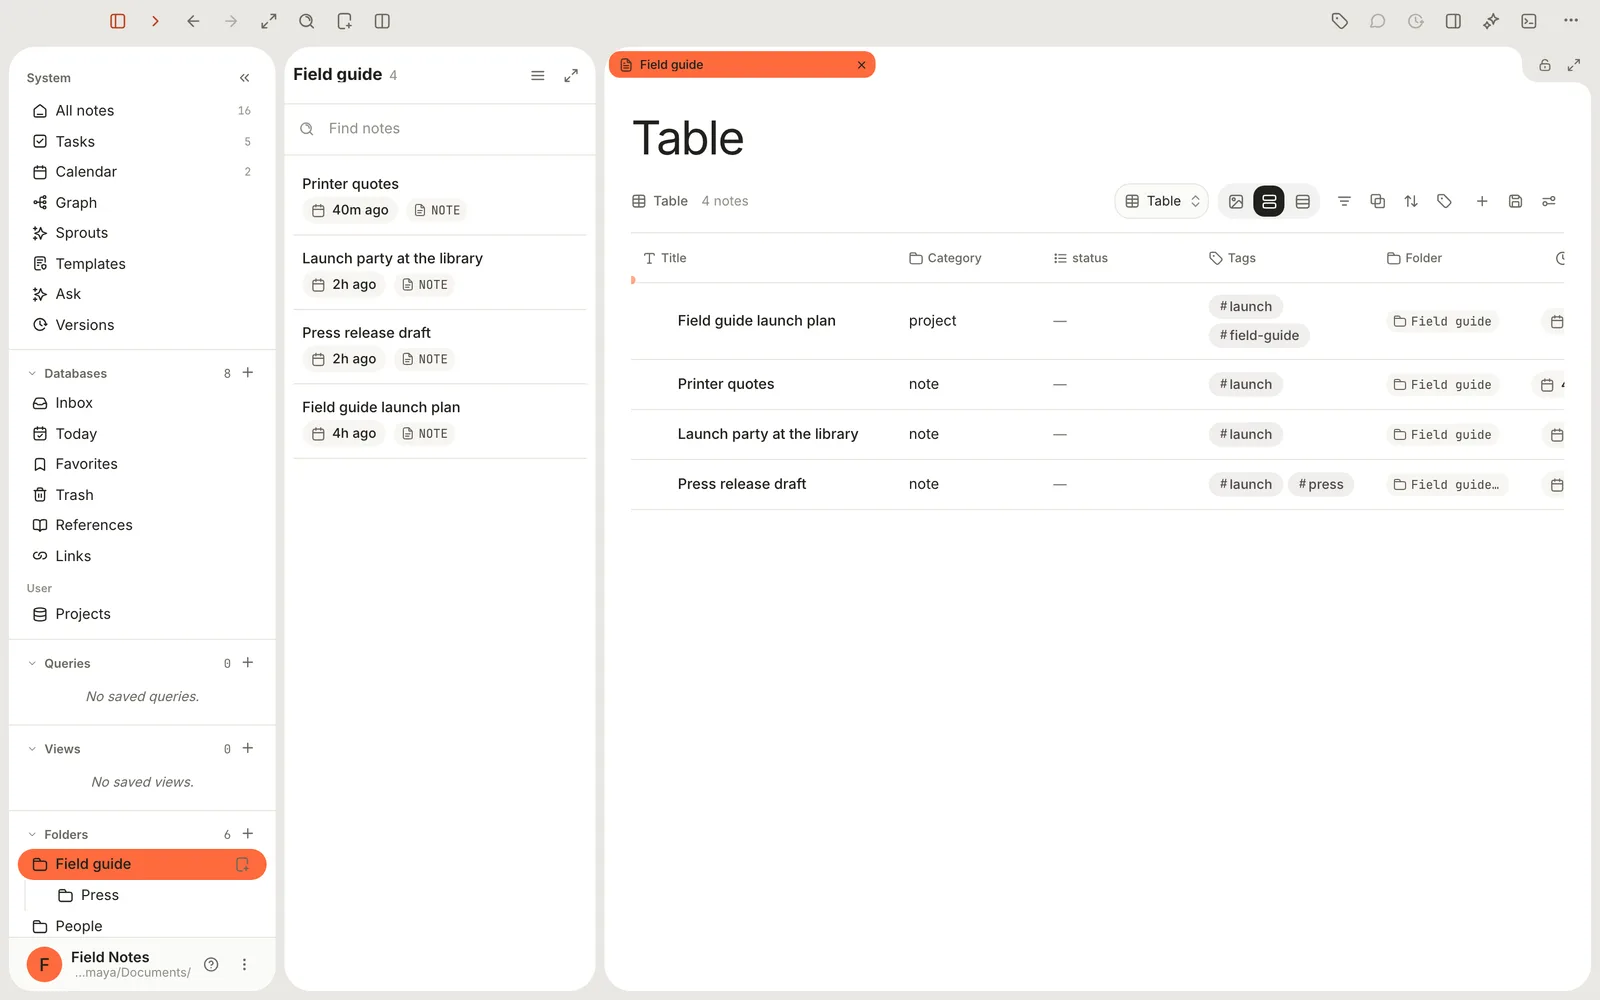
Task: Toggle the split view icon in top toolbar
Action: point(382,21)
